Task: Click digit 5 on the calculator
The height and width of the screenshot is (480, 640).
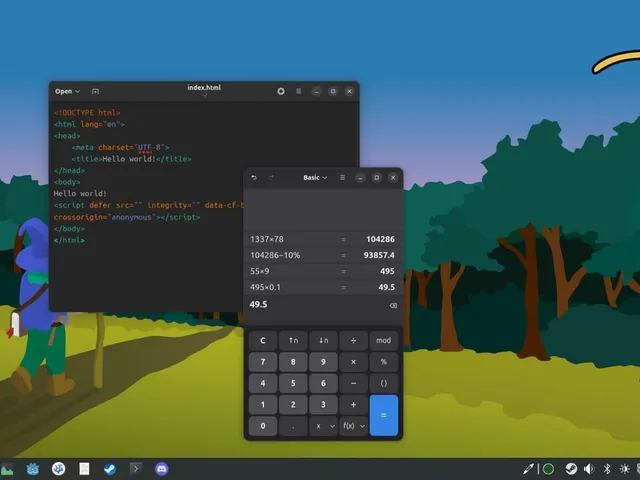Action: click(x=293, y=383)
